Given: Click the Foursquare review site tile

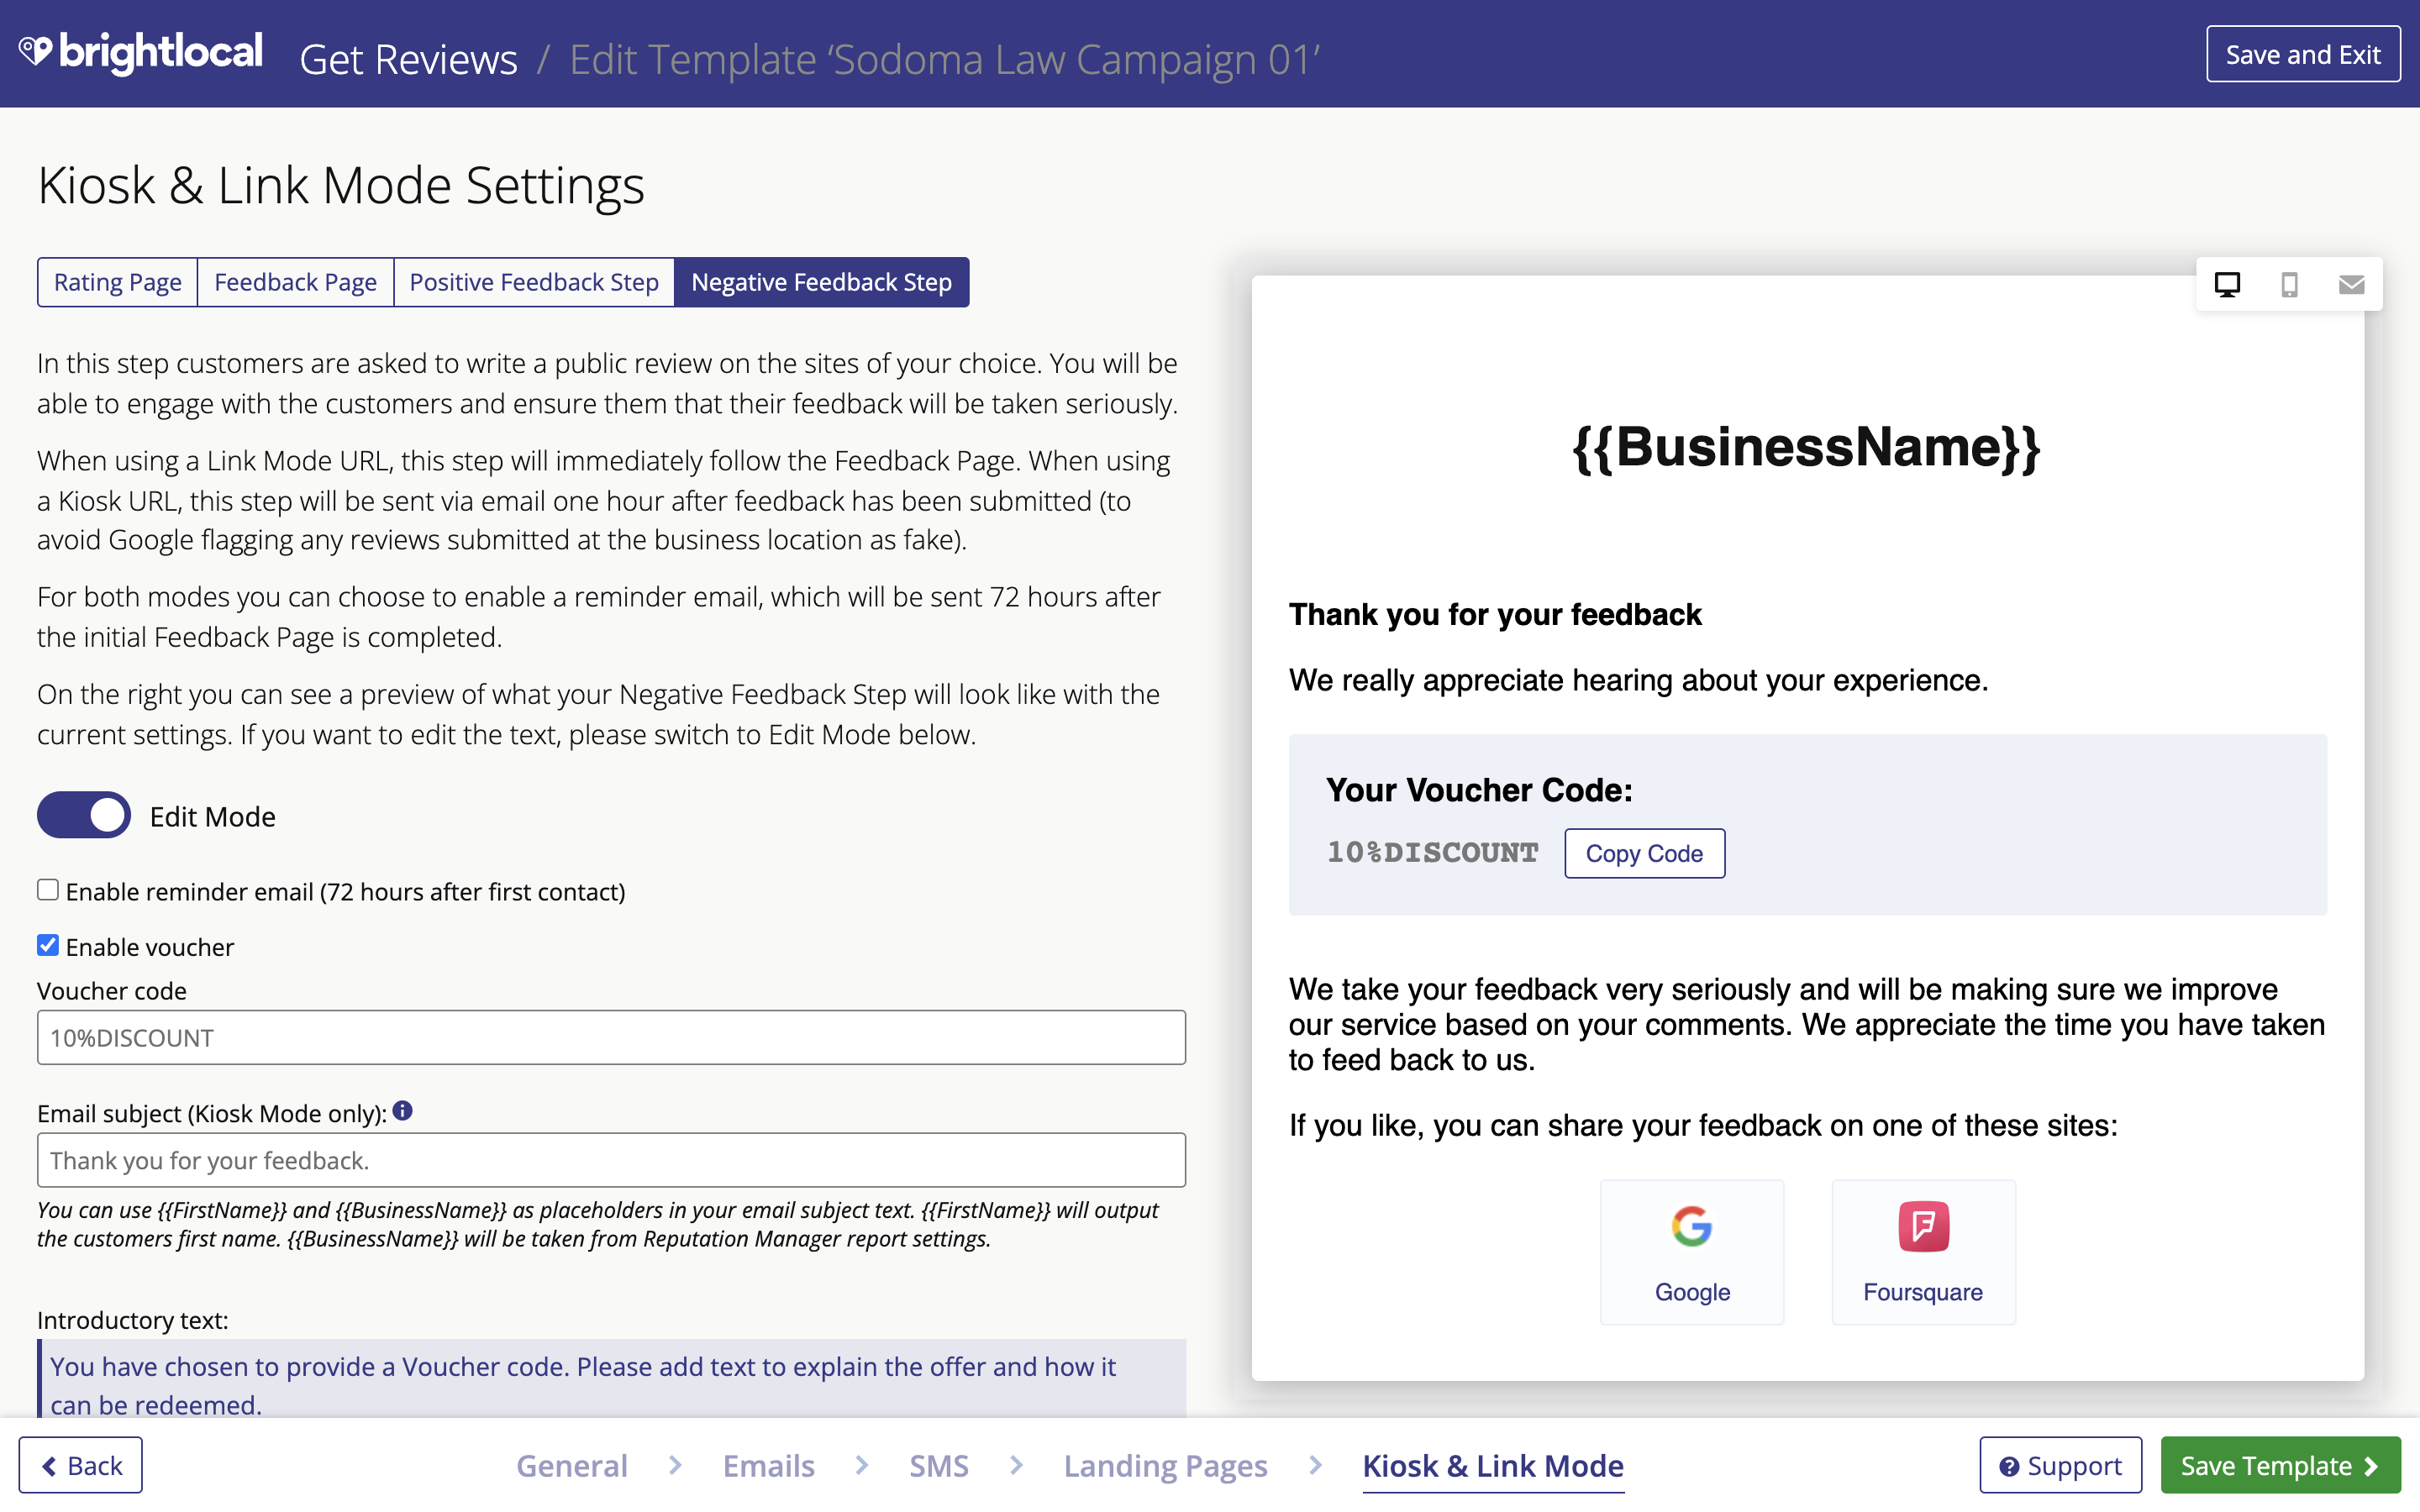Looking at the screenshot, I should click(x=1923, y=1252).
